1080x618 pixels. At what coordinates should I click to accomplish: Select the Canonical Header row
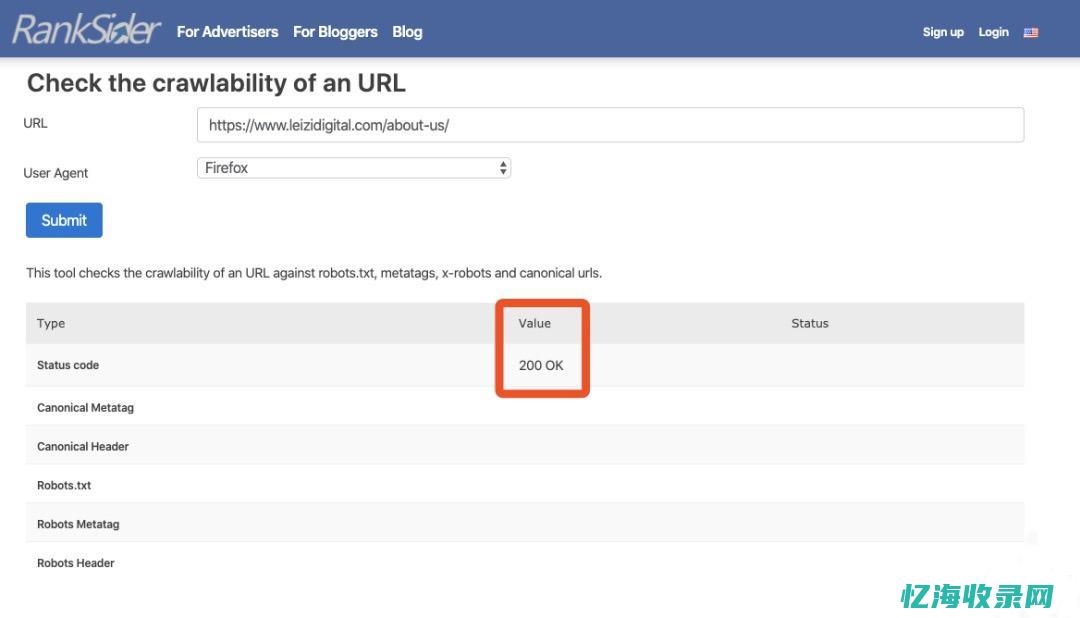point(83,446)
